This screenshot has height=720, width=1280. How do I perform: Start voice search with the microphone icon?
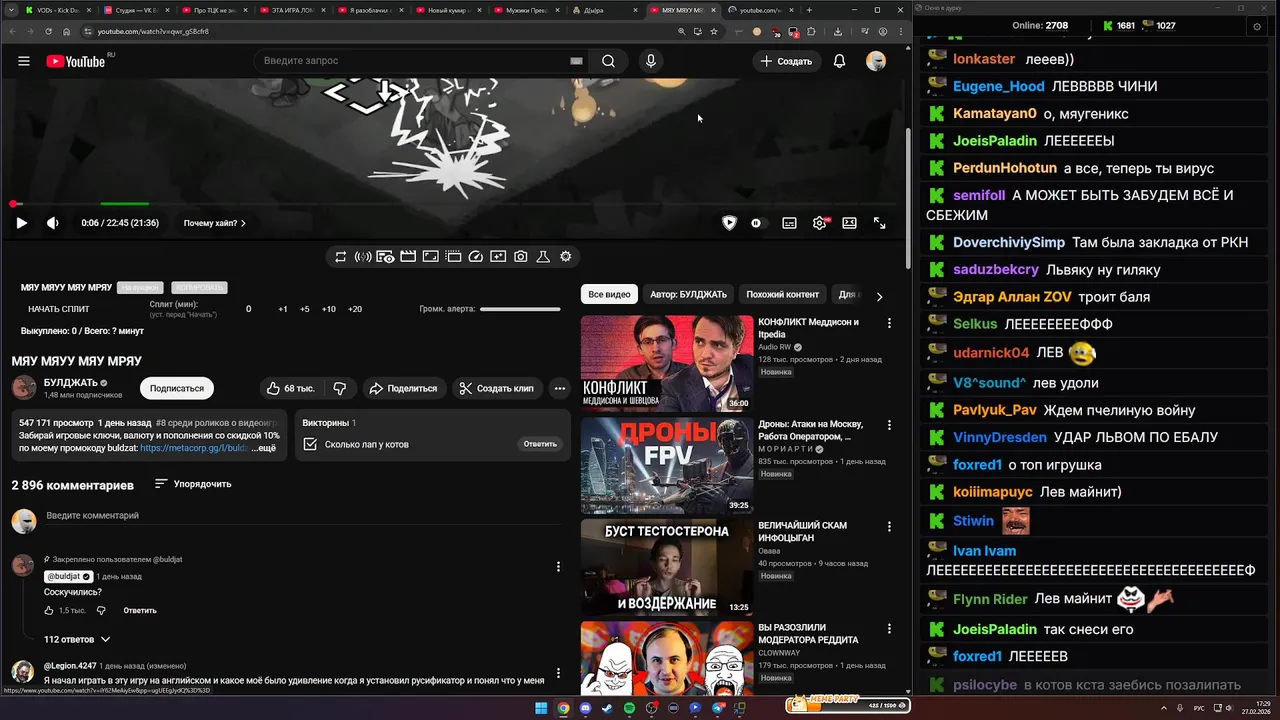click(651, 61)
